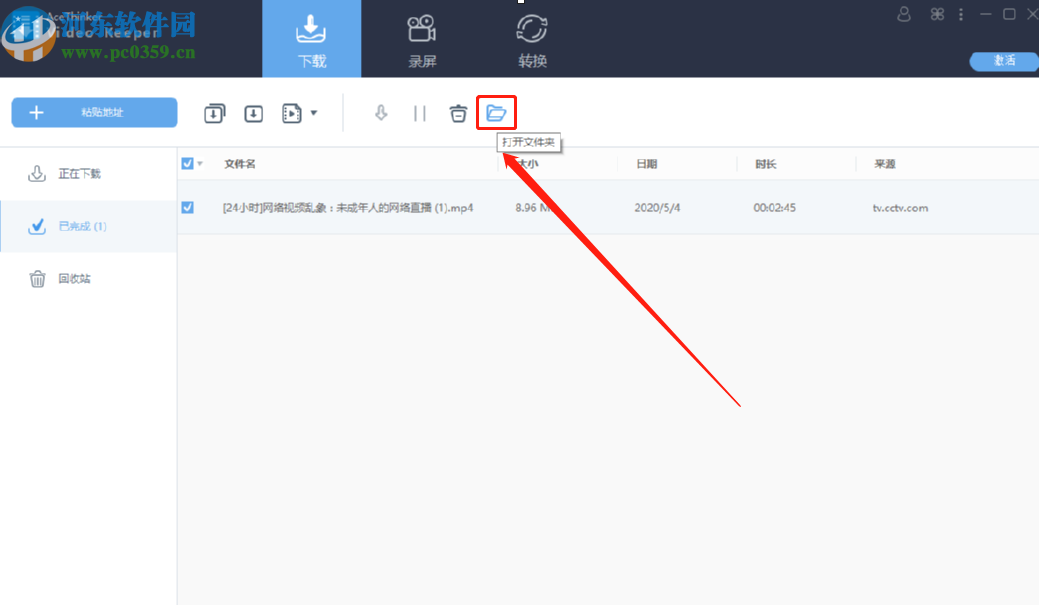Click the user account icon
Image resolution: width=1039 pixels, height=605 pixels.
coord(903,14)
